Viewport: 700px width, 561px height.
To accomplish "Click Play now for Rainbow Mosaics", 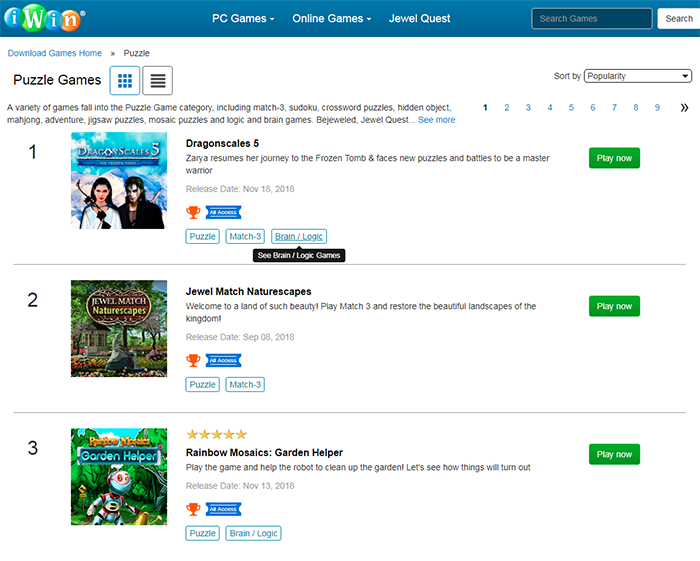I will coord(614,454).
